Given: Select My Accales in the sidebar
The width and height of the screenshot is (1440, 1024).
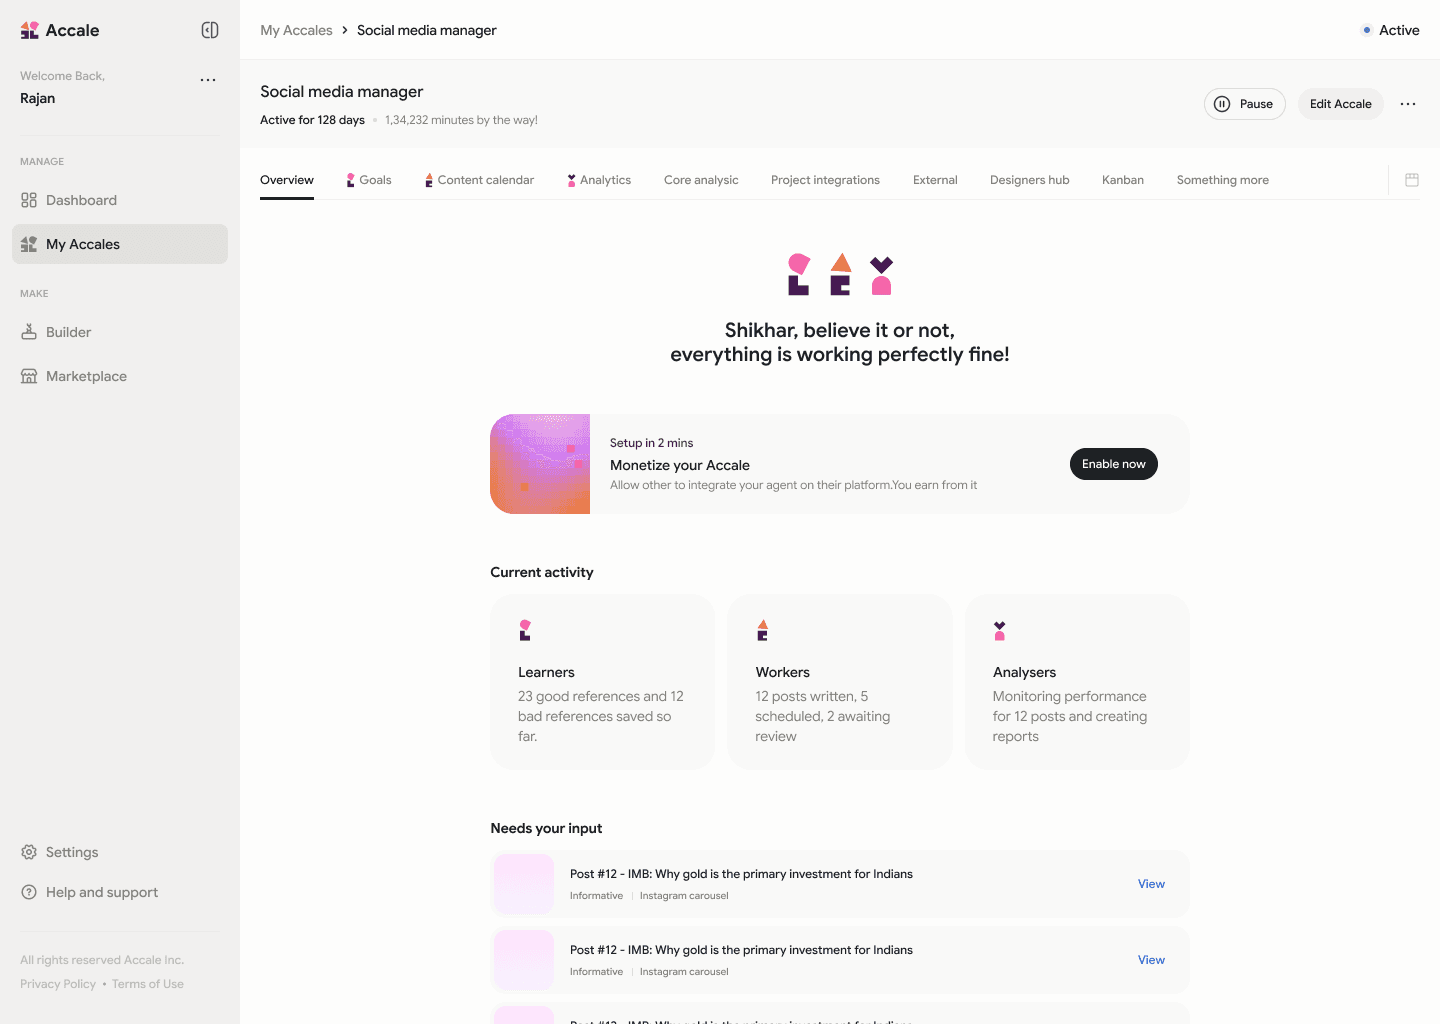Looking at the screenshot, I should click(x=120, y=244).
